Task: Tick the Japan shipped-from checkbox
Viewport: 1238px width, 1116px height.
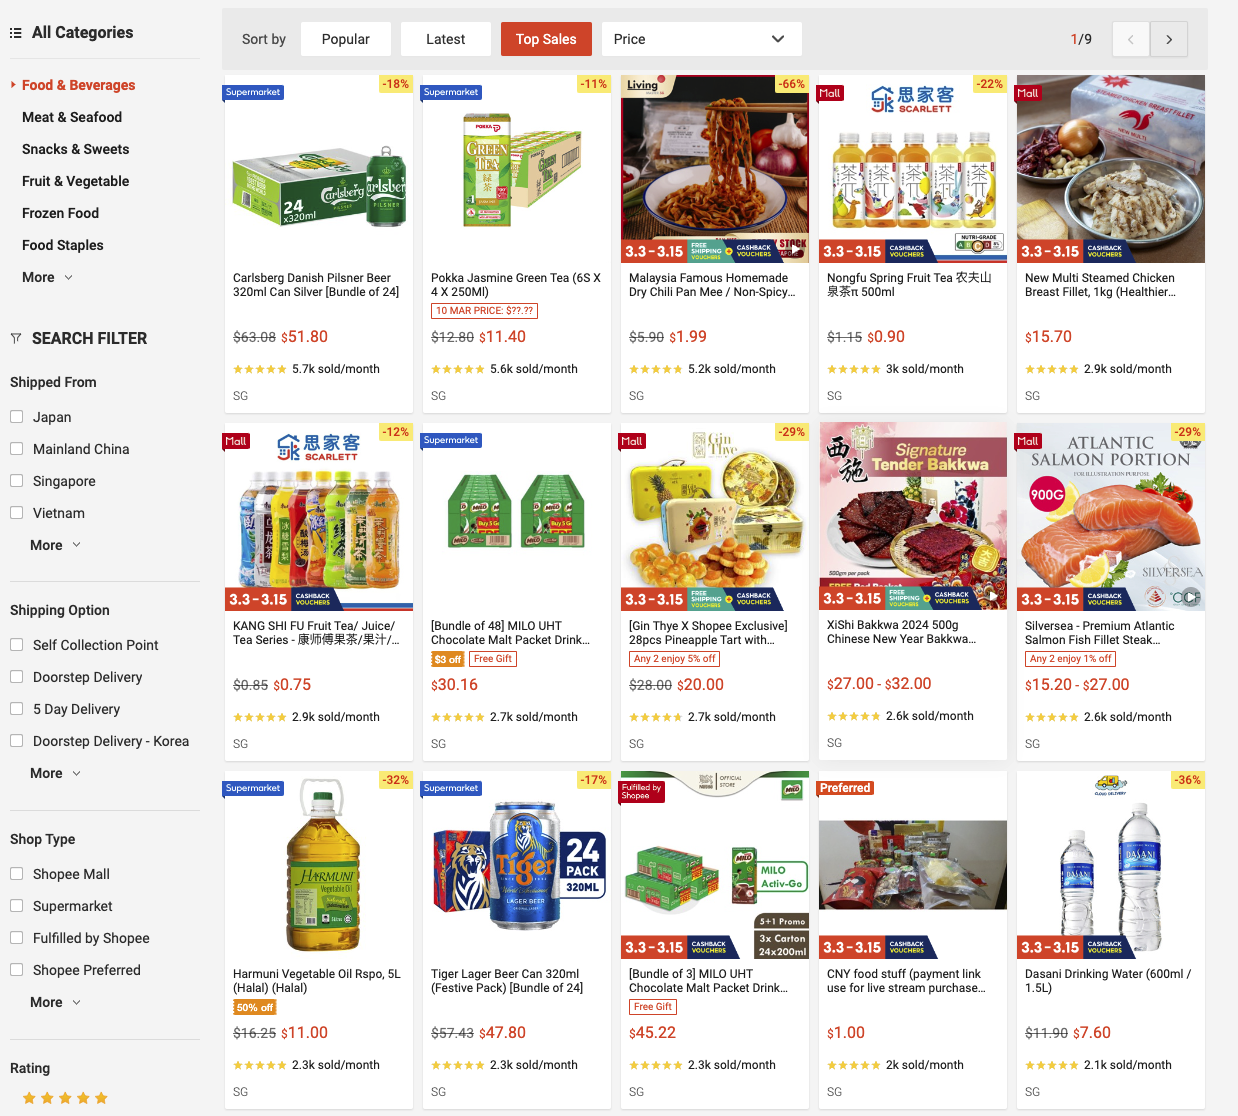Action: click(17, 417)
